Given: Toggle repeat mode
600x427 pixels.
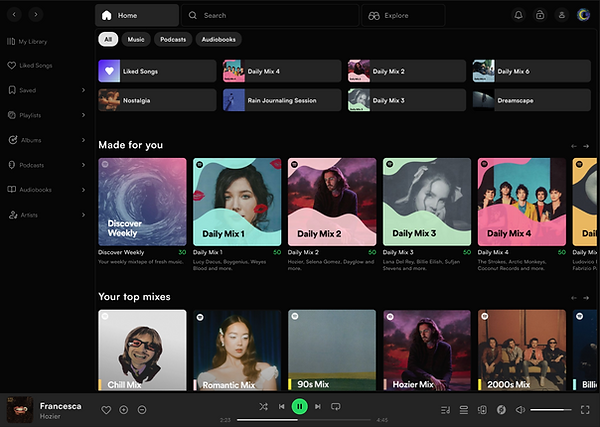Looking at the screenshot, I should pyautogui.click(x=336, y=406).
